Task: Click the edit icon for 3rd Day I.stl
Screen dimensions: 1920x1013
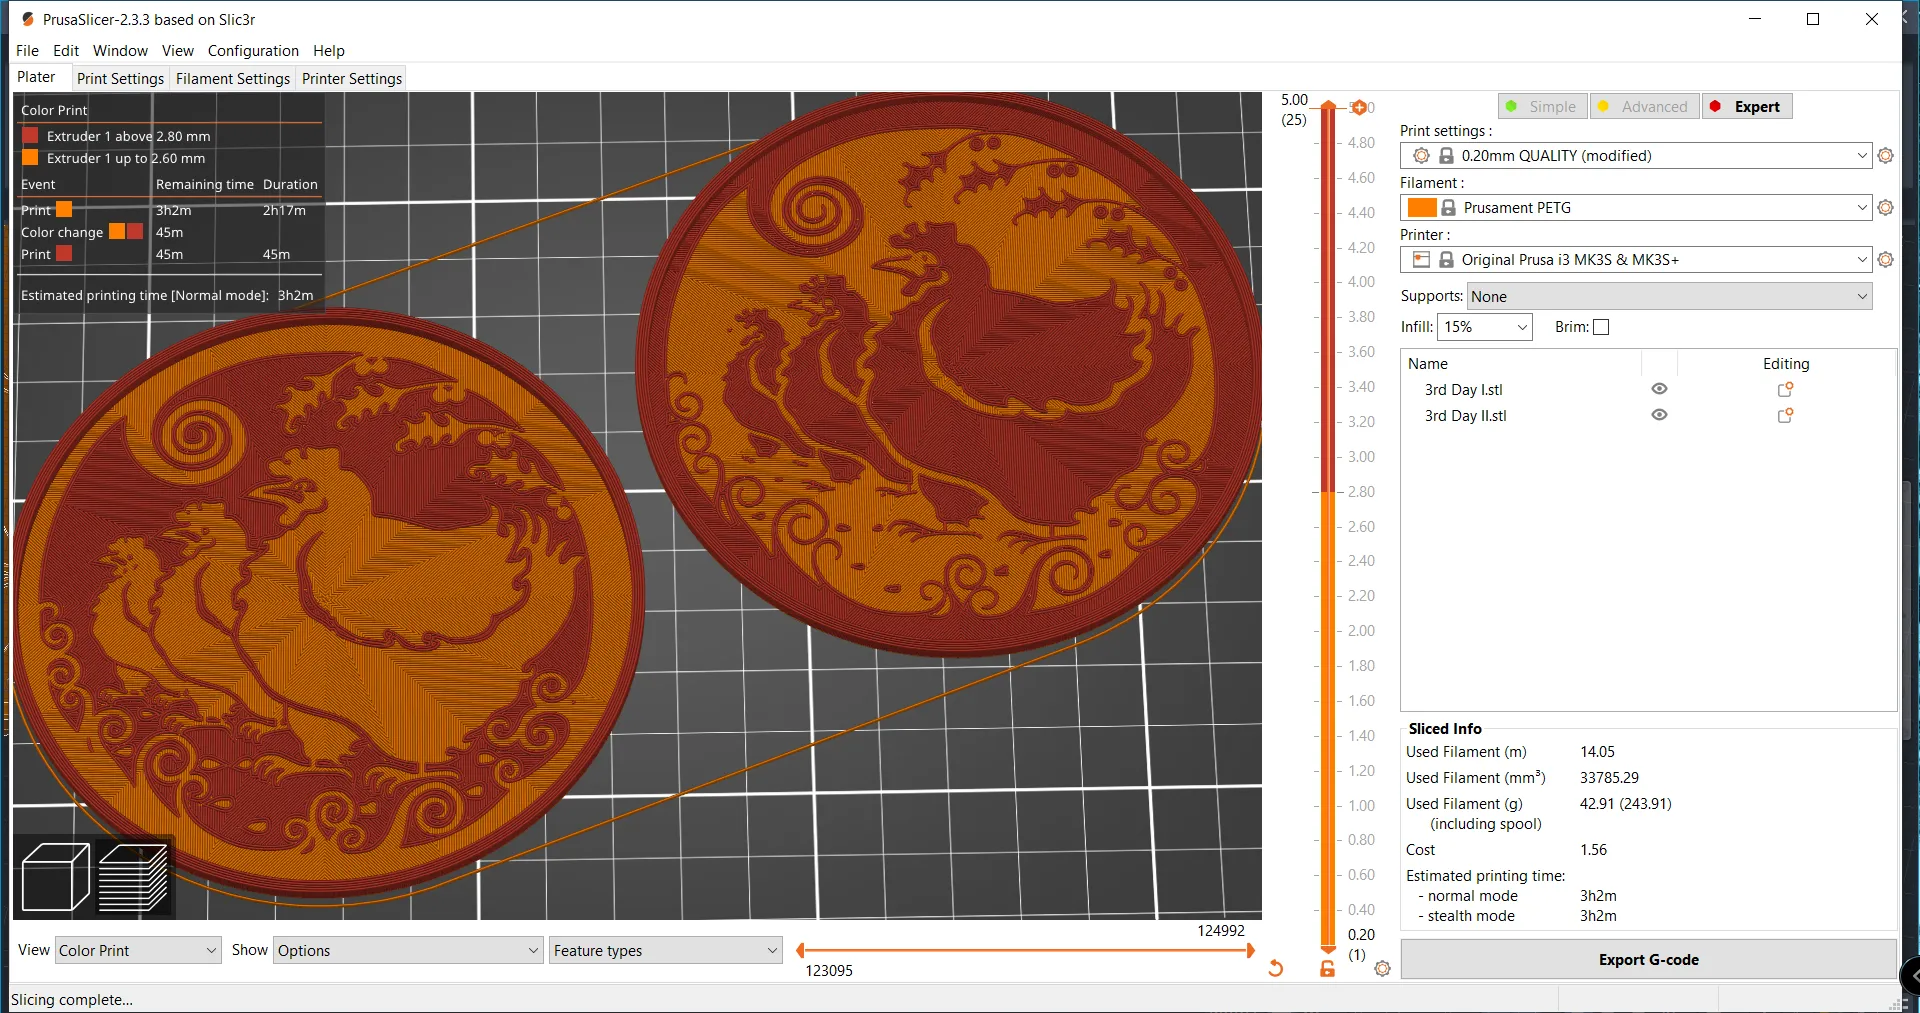Action: 1785,390
